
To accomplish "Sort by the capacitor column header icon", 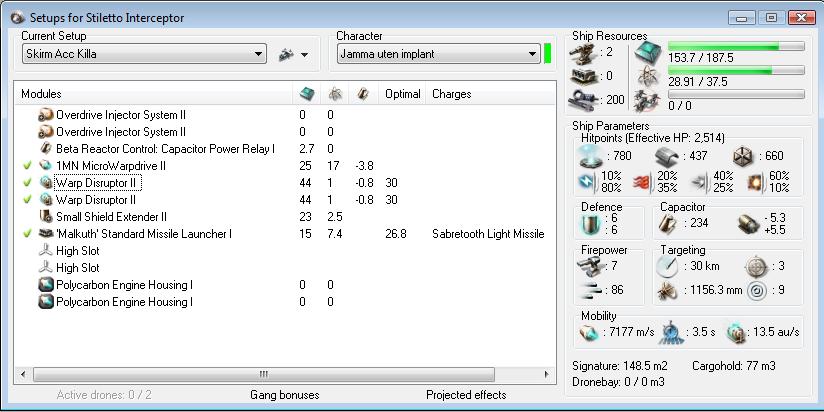I will coord(364,94).
